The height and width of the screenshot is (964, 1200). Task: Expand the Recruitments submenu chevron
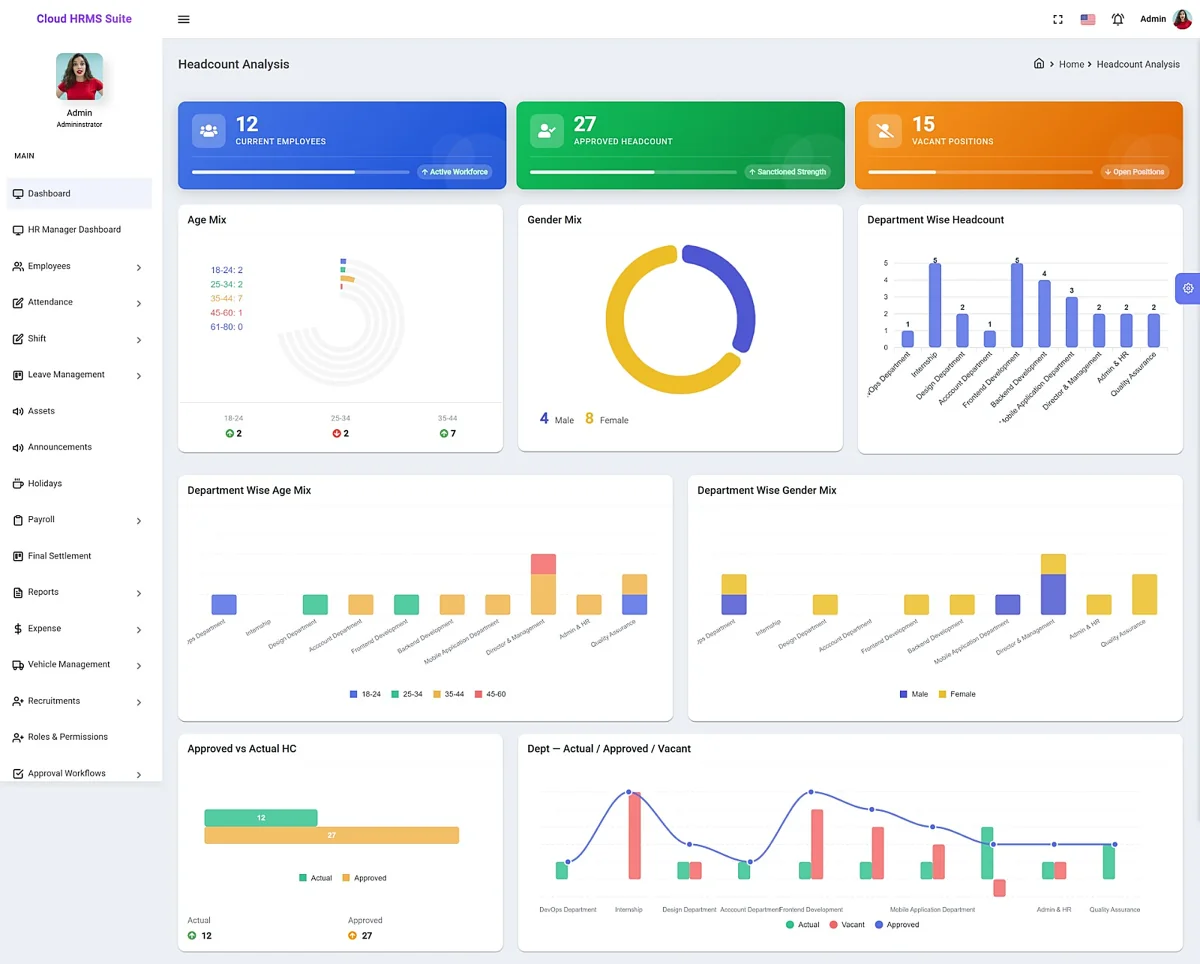click(139, 702)
